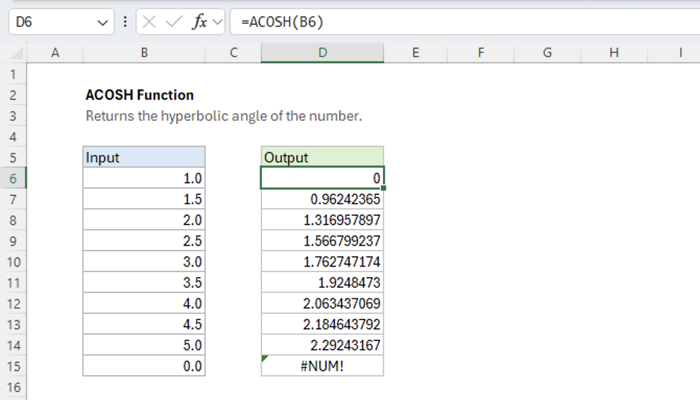The width and height of the screenshot is (700, 400).
Task: Select row 15 header
Action: pyautogui.click(x=13, y=367)
